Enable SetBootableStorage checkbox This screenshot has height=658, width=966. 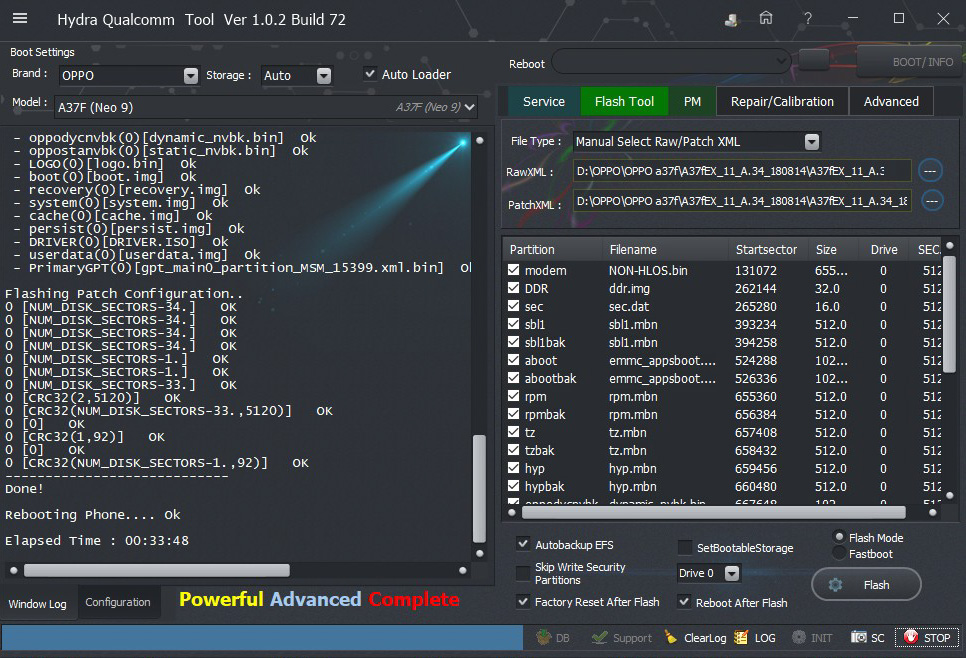(x=684, y=547)
